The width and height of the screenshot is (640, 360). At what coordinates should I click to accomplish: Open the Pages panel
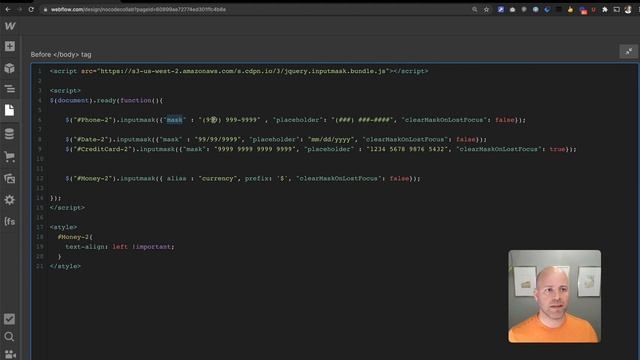point(10,110)
